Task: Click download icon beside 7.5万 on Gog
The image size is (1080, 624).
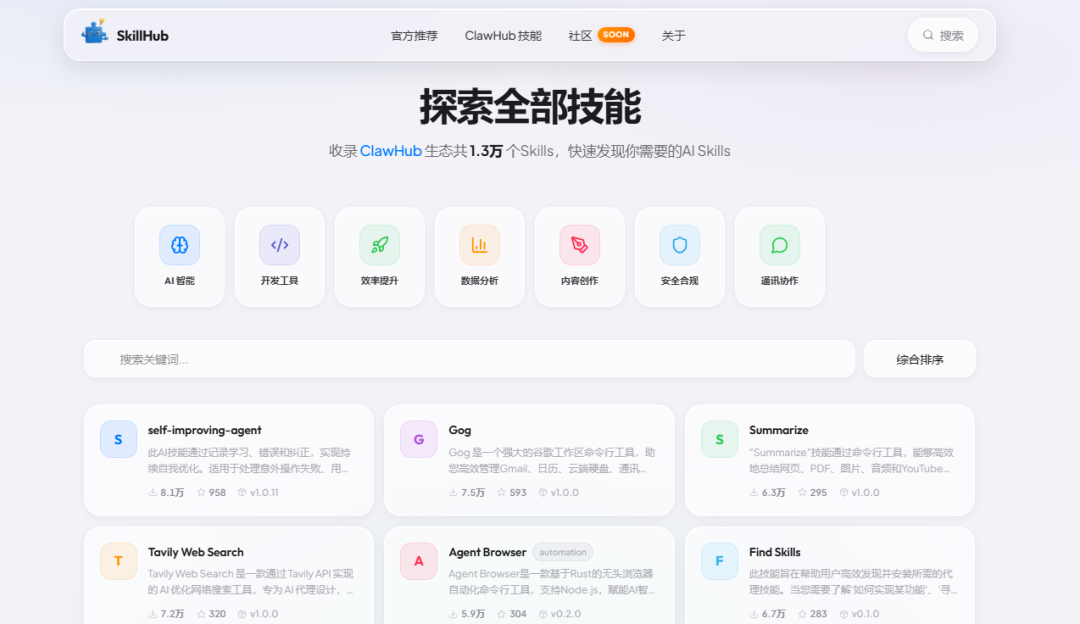Action: click(453, 492)
